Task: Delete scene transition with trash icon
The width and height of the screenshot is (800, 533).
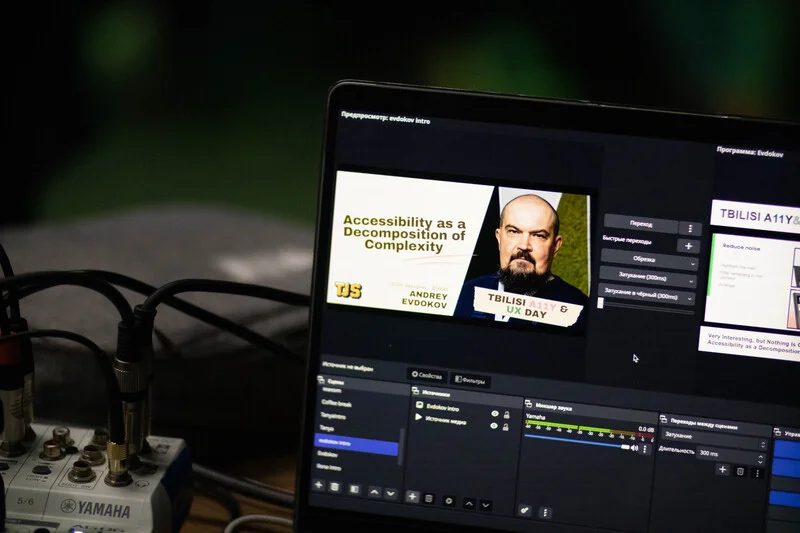Action: (x=740, y=471)
